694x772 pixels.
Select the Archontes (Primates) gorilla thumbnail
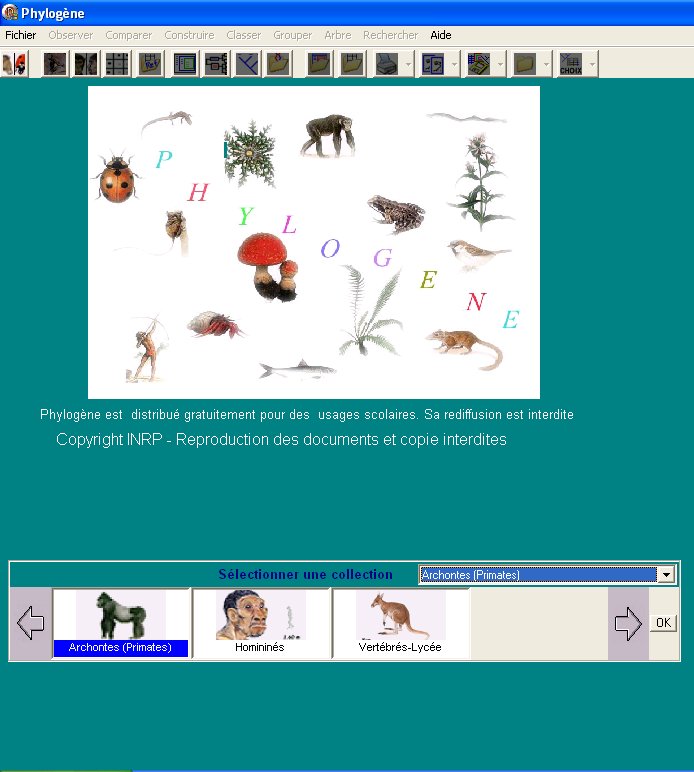coord(121,622)
